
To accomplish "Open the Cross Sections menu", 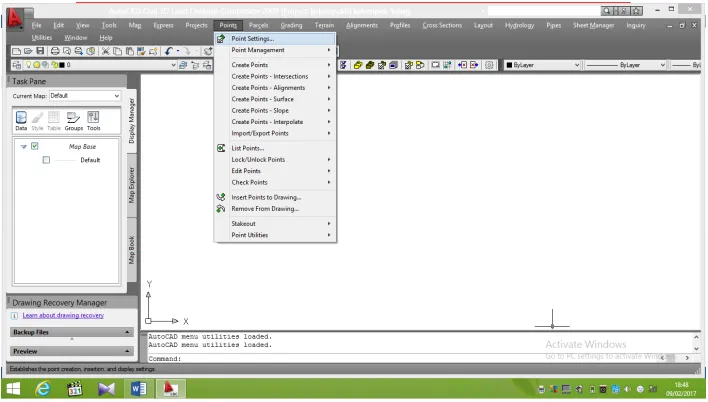I will click(x=442, y=25).
